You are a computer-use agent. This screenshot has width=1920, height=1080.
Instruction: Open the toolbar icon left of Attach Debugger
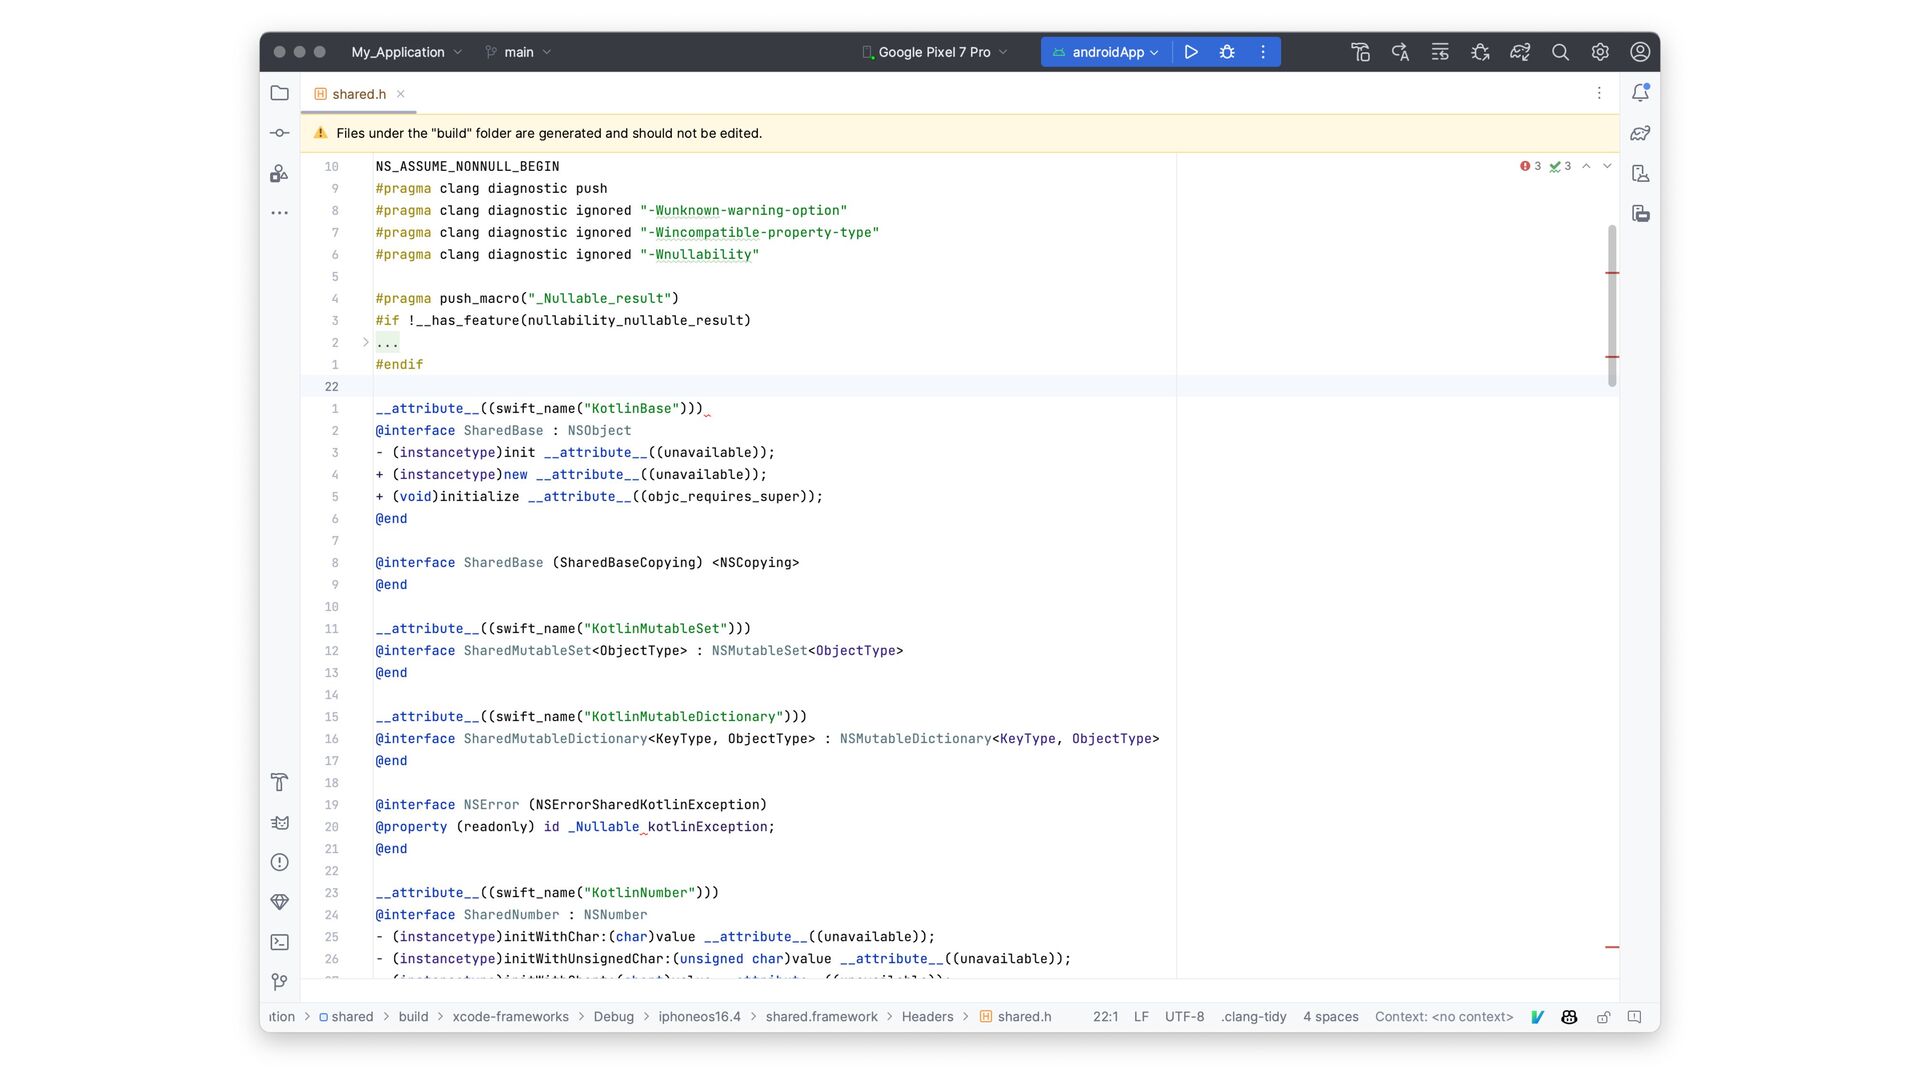pos(1440,52)
